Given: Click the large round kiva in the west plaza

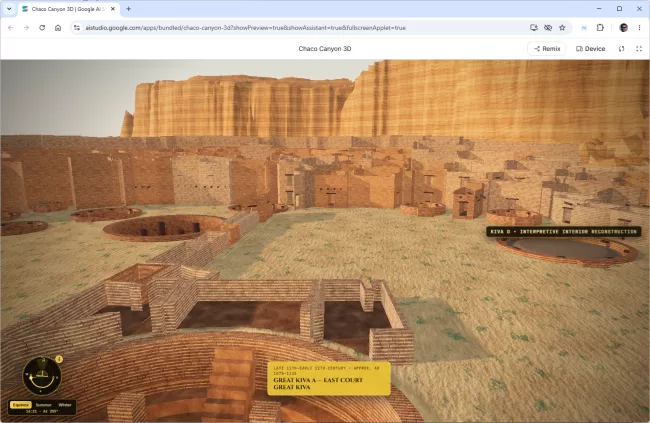Looking at the screenshot, I should 166,228.
